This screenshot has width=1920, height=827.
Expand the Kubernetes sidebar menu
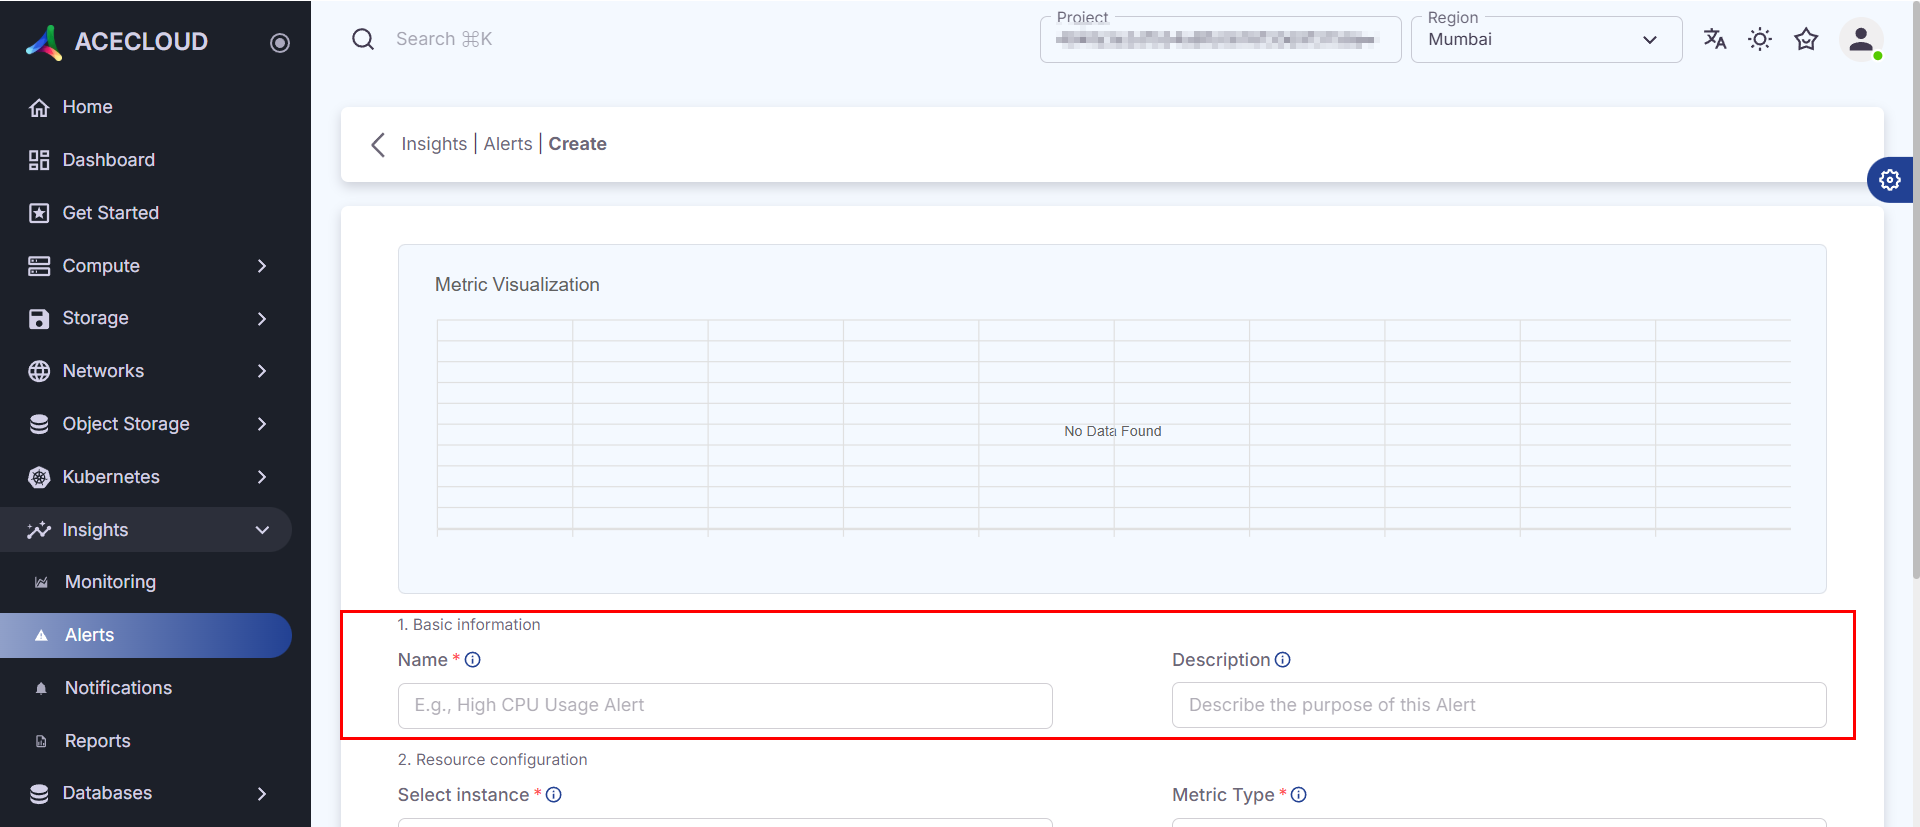[x=150, y=477]
